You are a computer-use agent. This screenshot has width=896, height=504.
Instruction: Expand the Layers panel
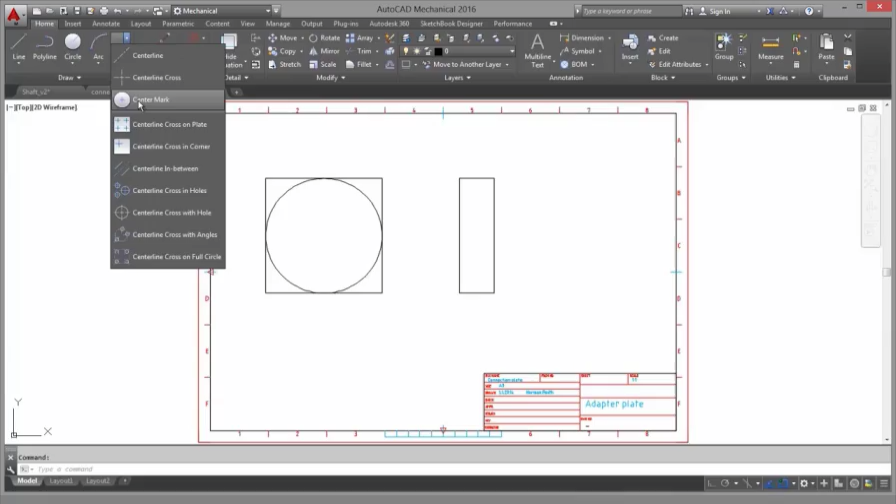[458, 77]
